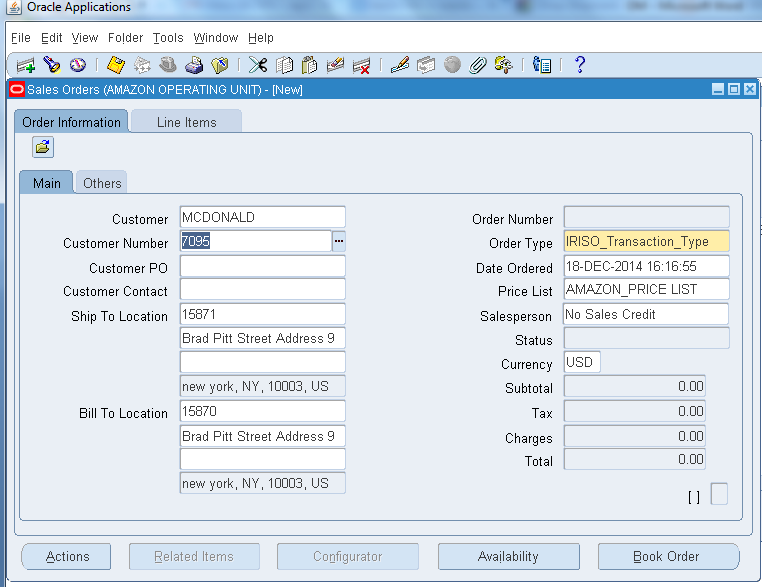Open the Help menu
762x587 pixels.
tap(261, 38)
